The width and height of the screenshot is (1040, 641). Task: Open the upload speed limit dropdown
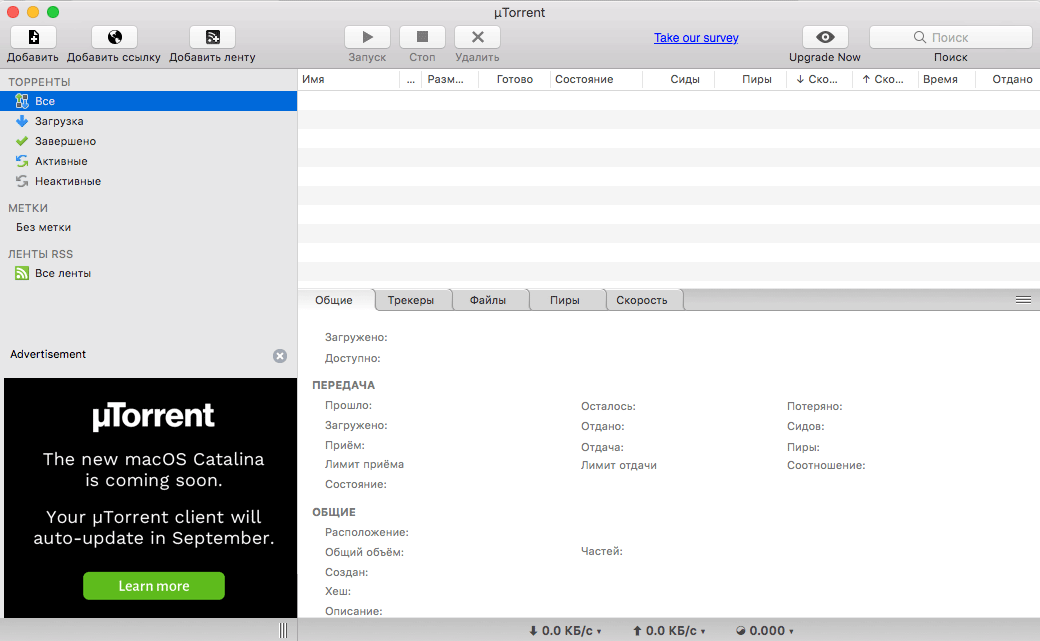coord(669,630)
